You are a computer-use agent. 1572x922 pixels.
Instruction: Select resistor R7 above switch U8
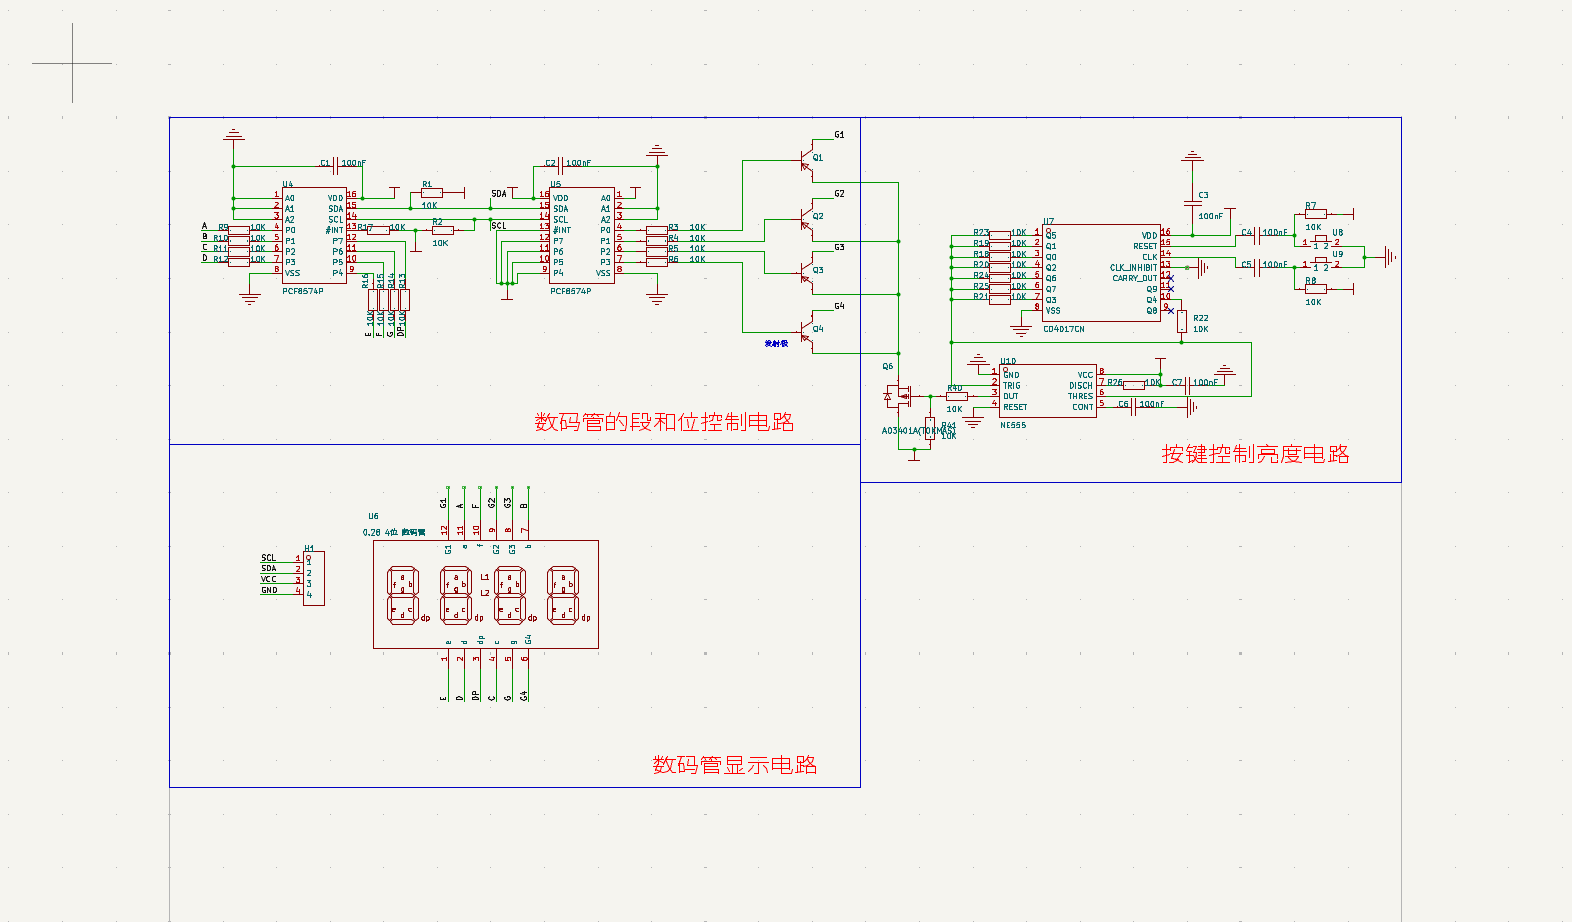[1316, 214]
